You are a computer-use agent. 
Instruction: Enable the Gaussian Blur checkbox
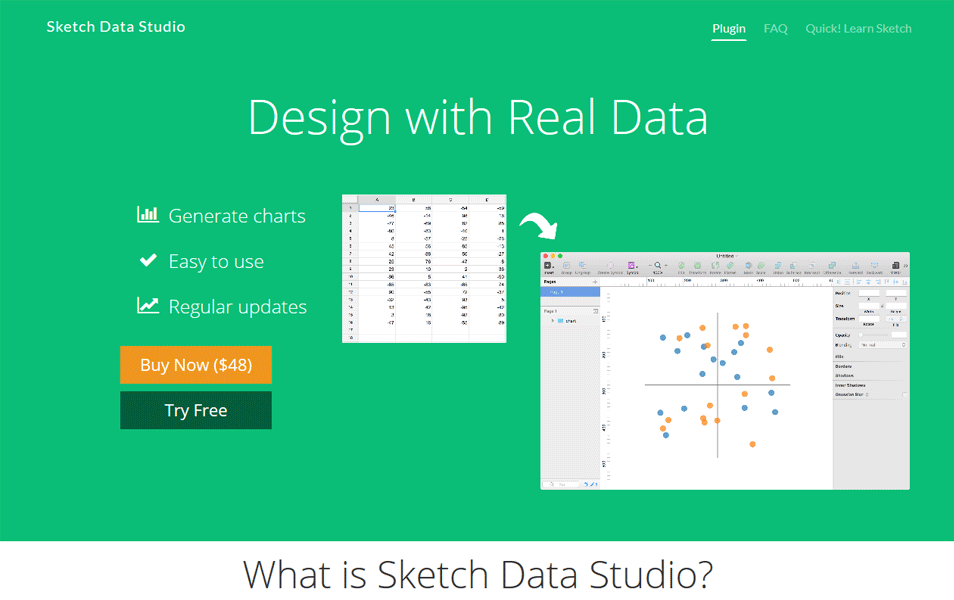(903, 394)
